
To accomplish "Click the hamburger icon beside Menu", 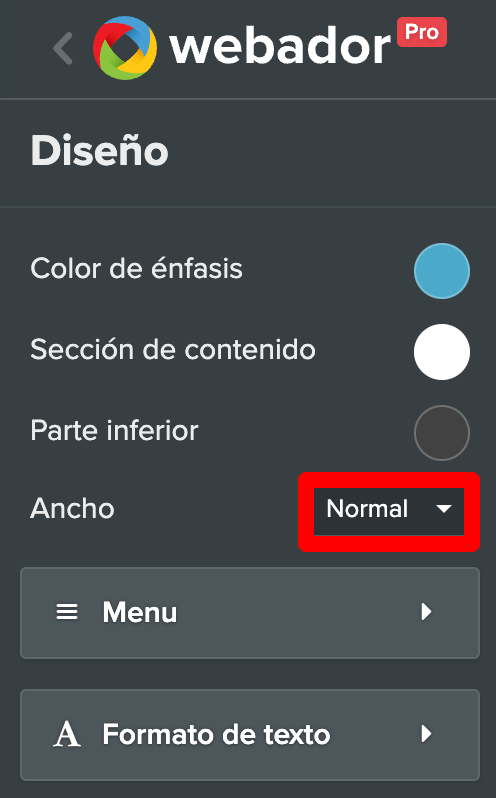I will [67, 612].
